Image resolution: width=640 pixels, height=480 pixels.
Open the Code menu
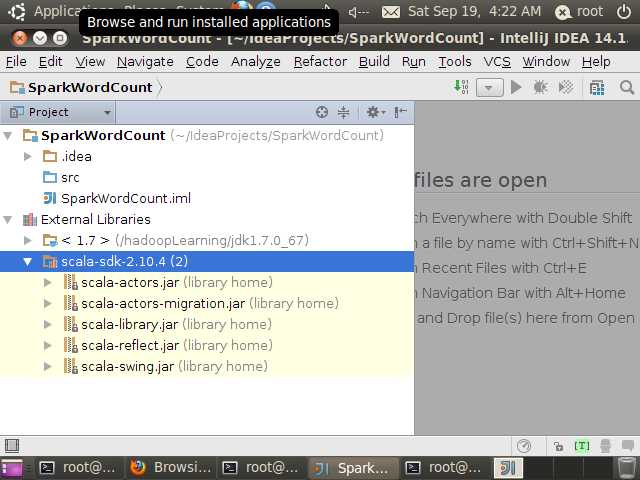point(202,62)
